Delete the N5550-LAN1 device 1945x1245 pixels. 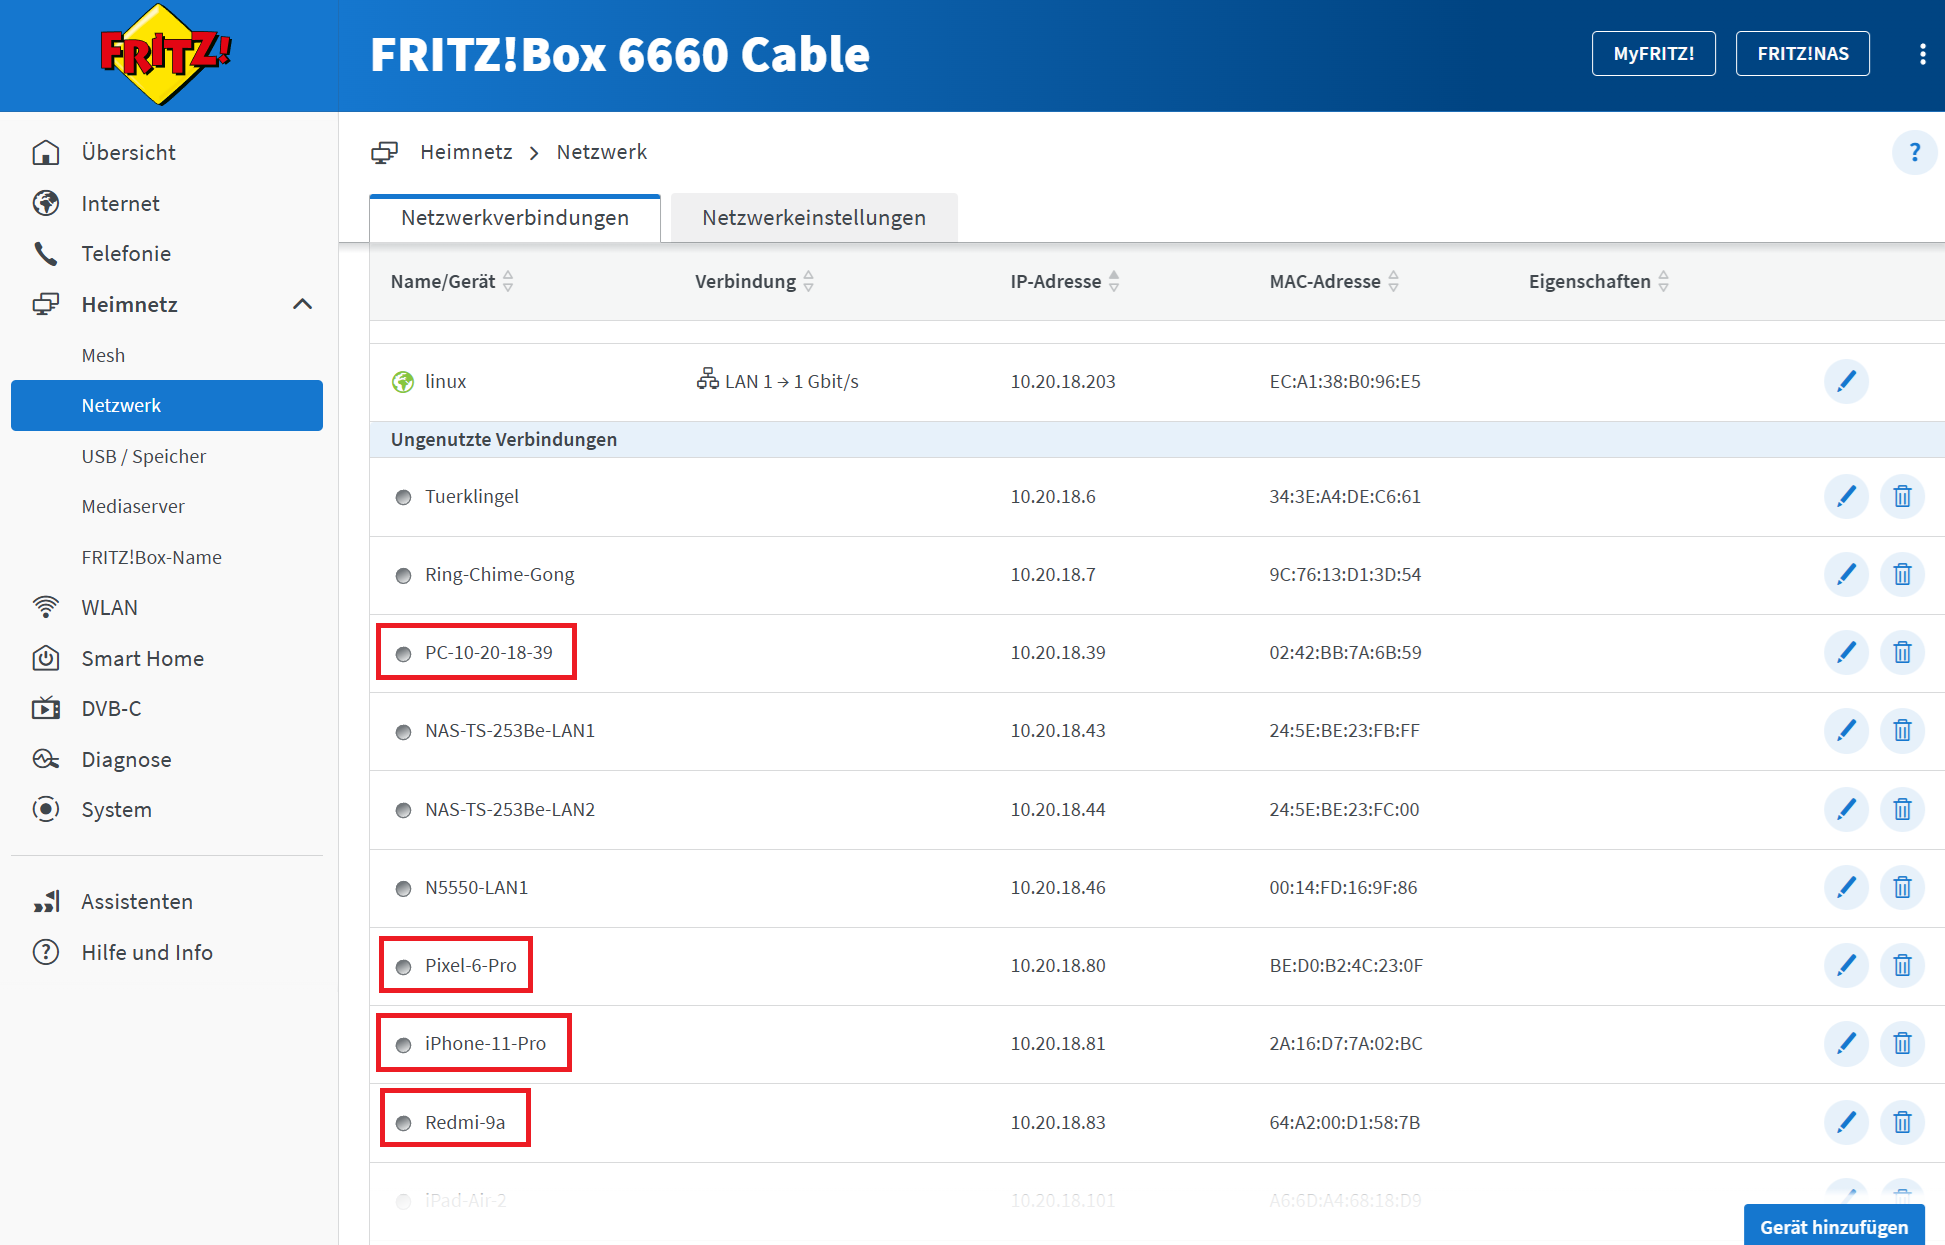pyautogui.click(x=1902, y=887)
